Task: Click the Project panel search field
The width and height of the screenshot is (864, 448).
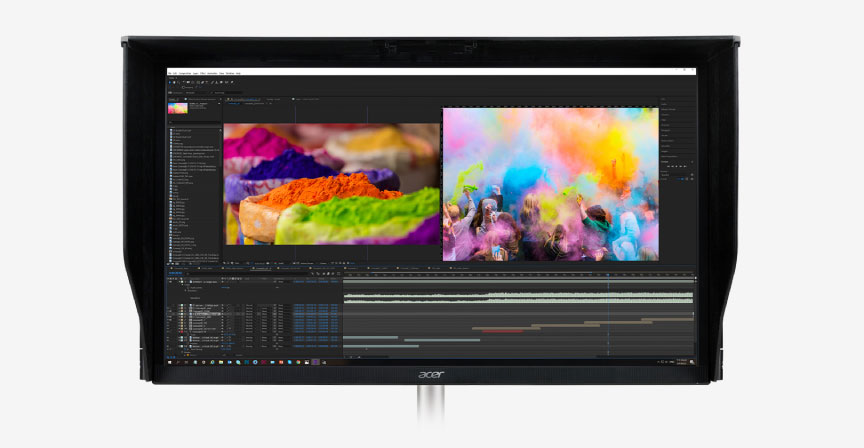Action: pos(194,122)
